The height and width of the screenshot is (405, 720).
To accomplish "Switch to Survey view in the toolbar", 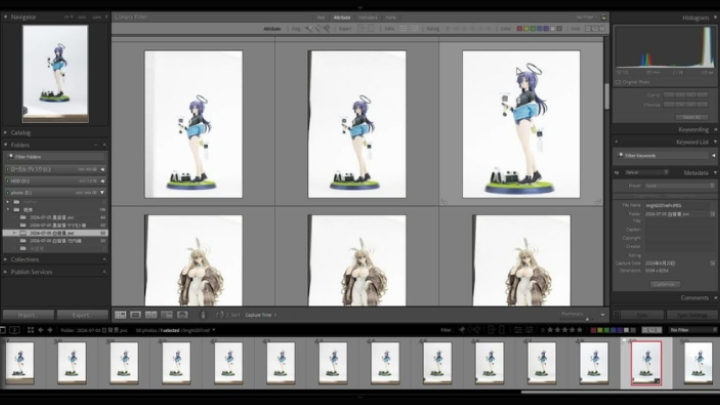I will (x=167, y=315).
